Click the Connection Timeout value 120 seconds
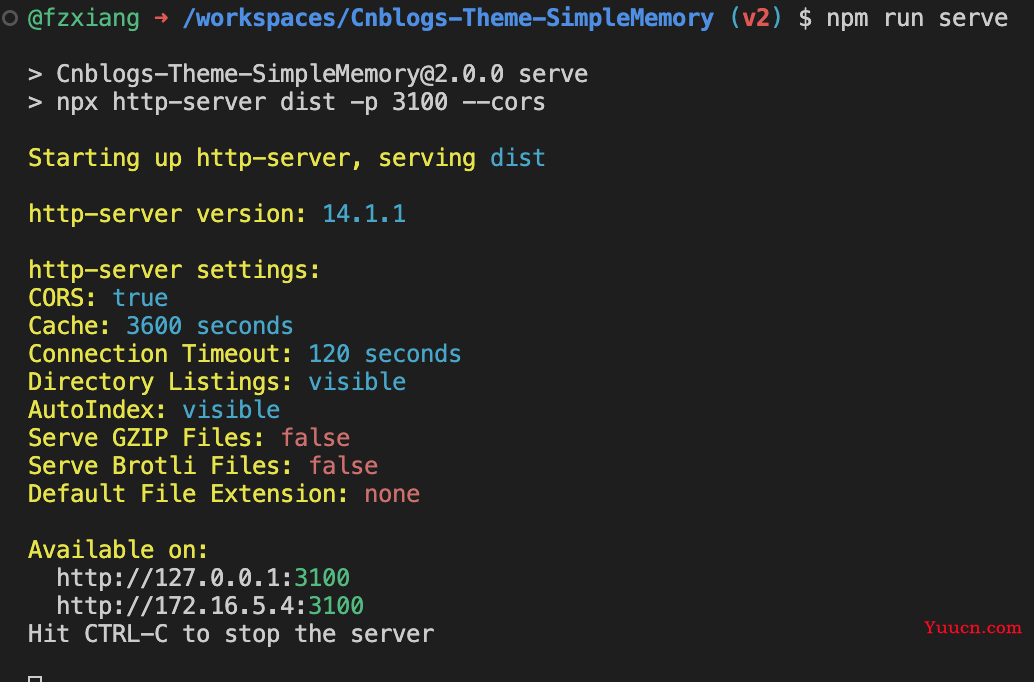Viewport: 1034px width, 682px height. [x=385, y=354]
